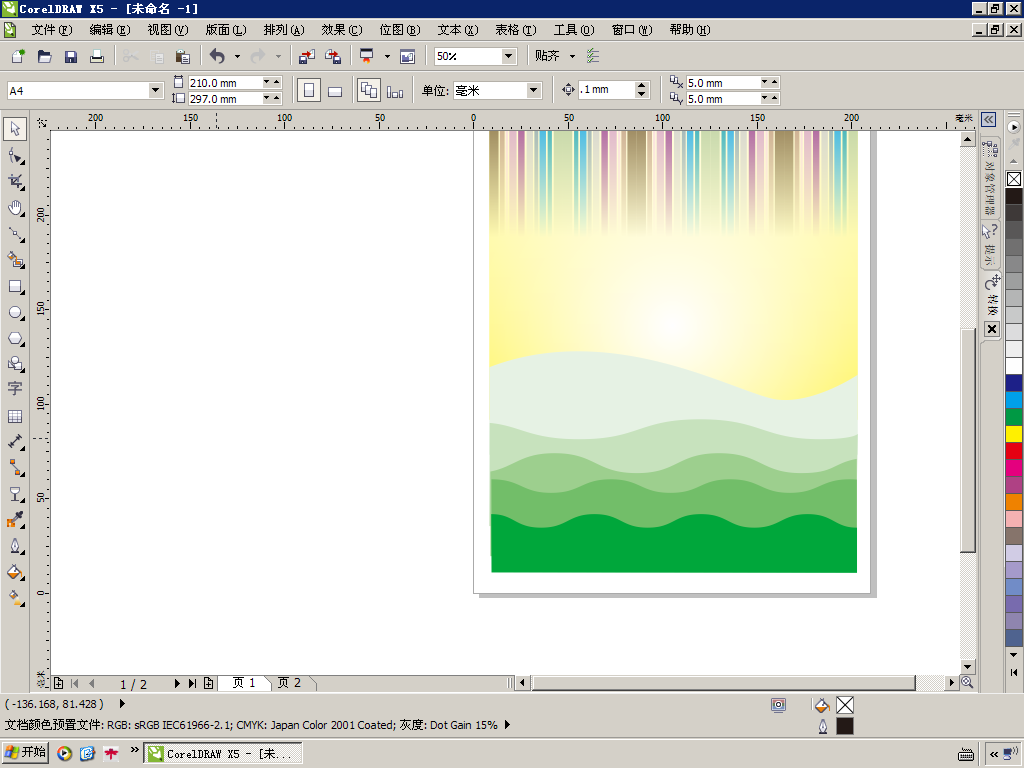Image resolution: width=1024 pixels, height=768 pixels.
Task: Select the Table tool
Action: tap(15, 416)
